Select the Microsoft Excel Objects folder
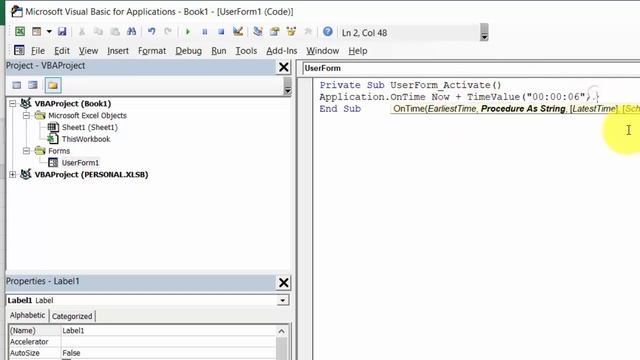The width and height of the screenshot is (640, 360). [x=87, y=116]
